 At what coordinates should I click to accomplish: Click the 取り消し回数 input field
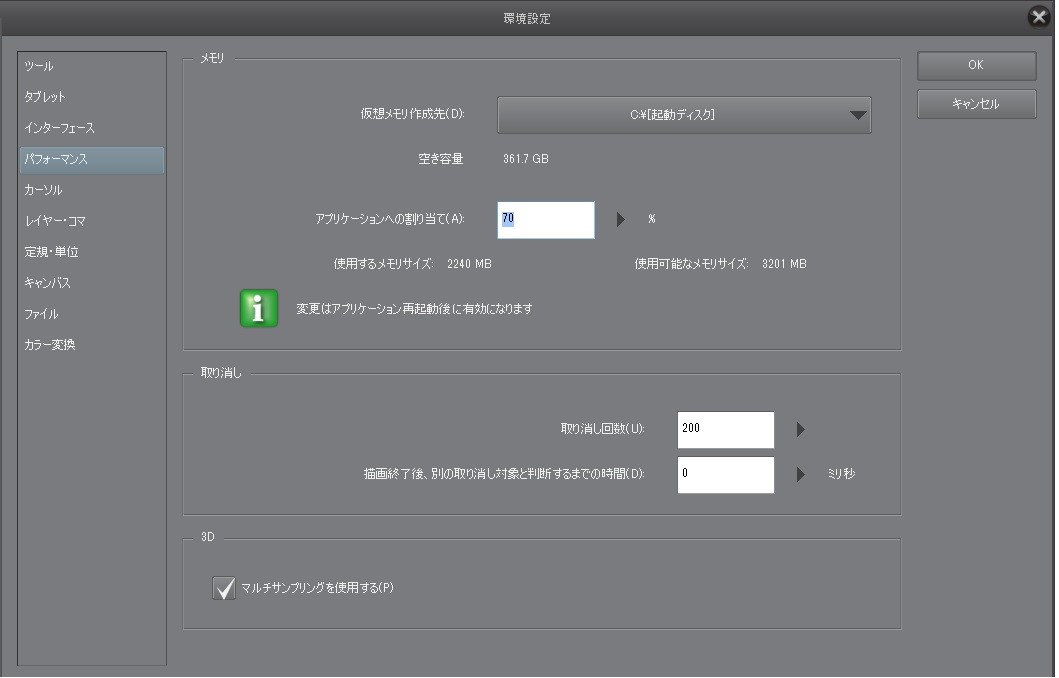click(725, 430)
